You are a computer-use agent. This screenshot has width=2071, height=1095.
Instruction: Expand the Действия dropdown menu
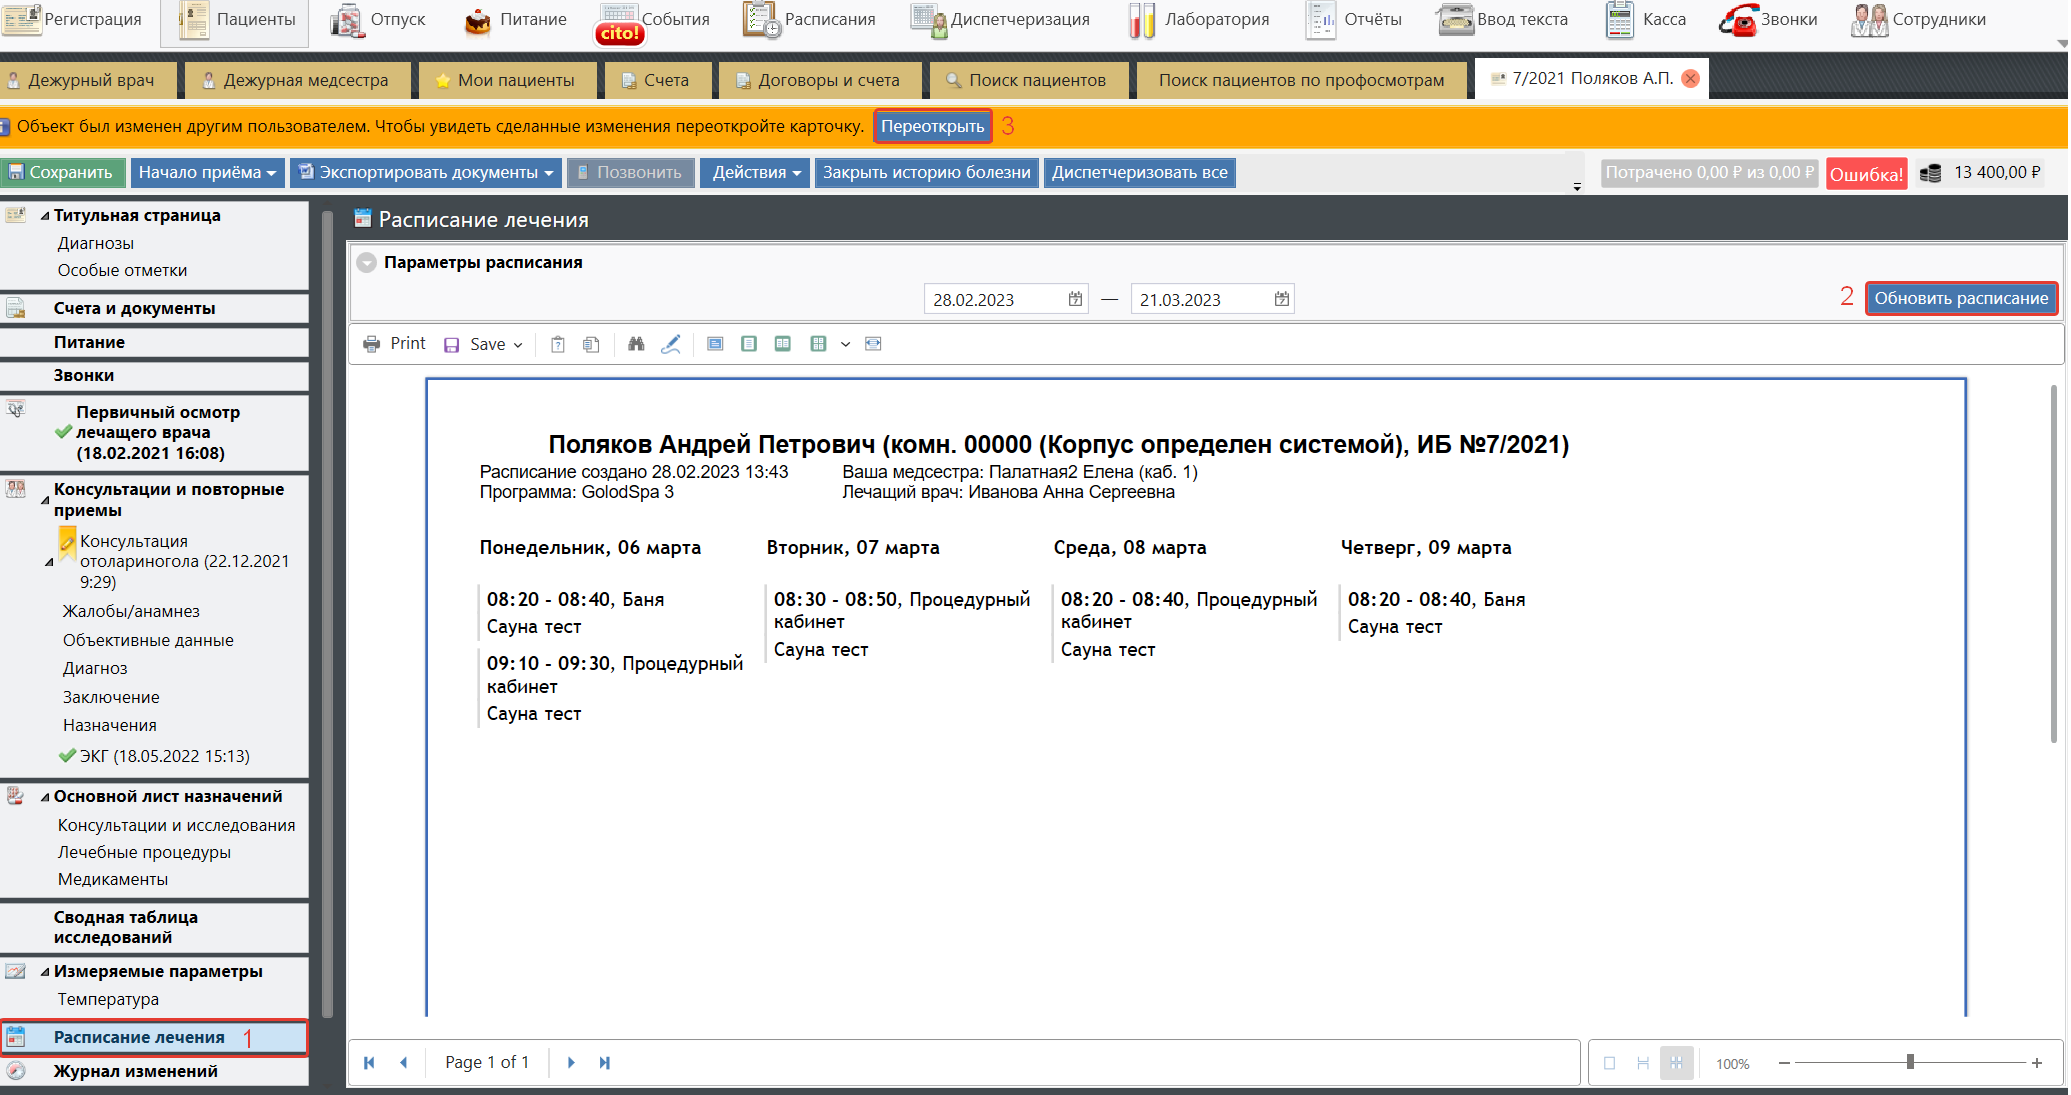[757, 173]
